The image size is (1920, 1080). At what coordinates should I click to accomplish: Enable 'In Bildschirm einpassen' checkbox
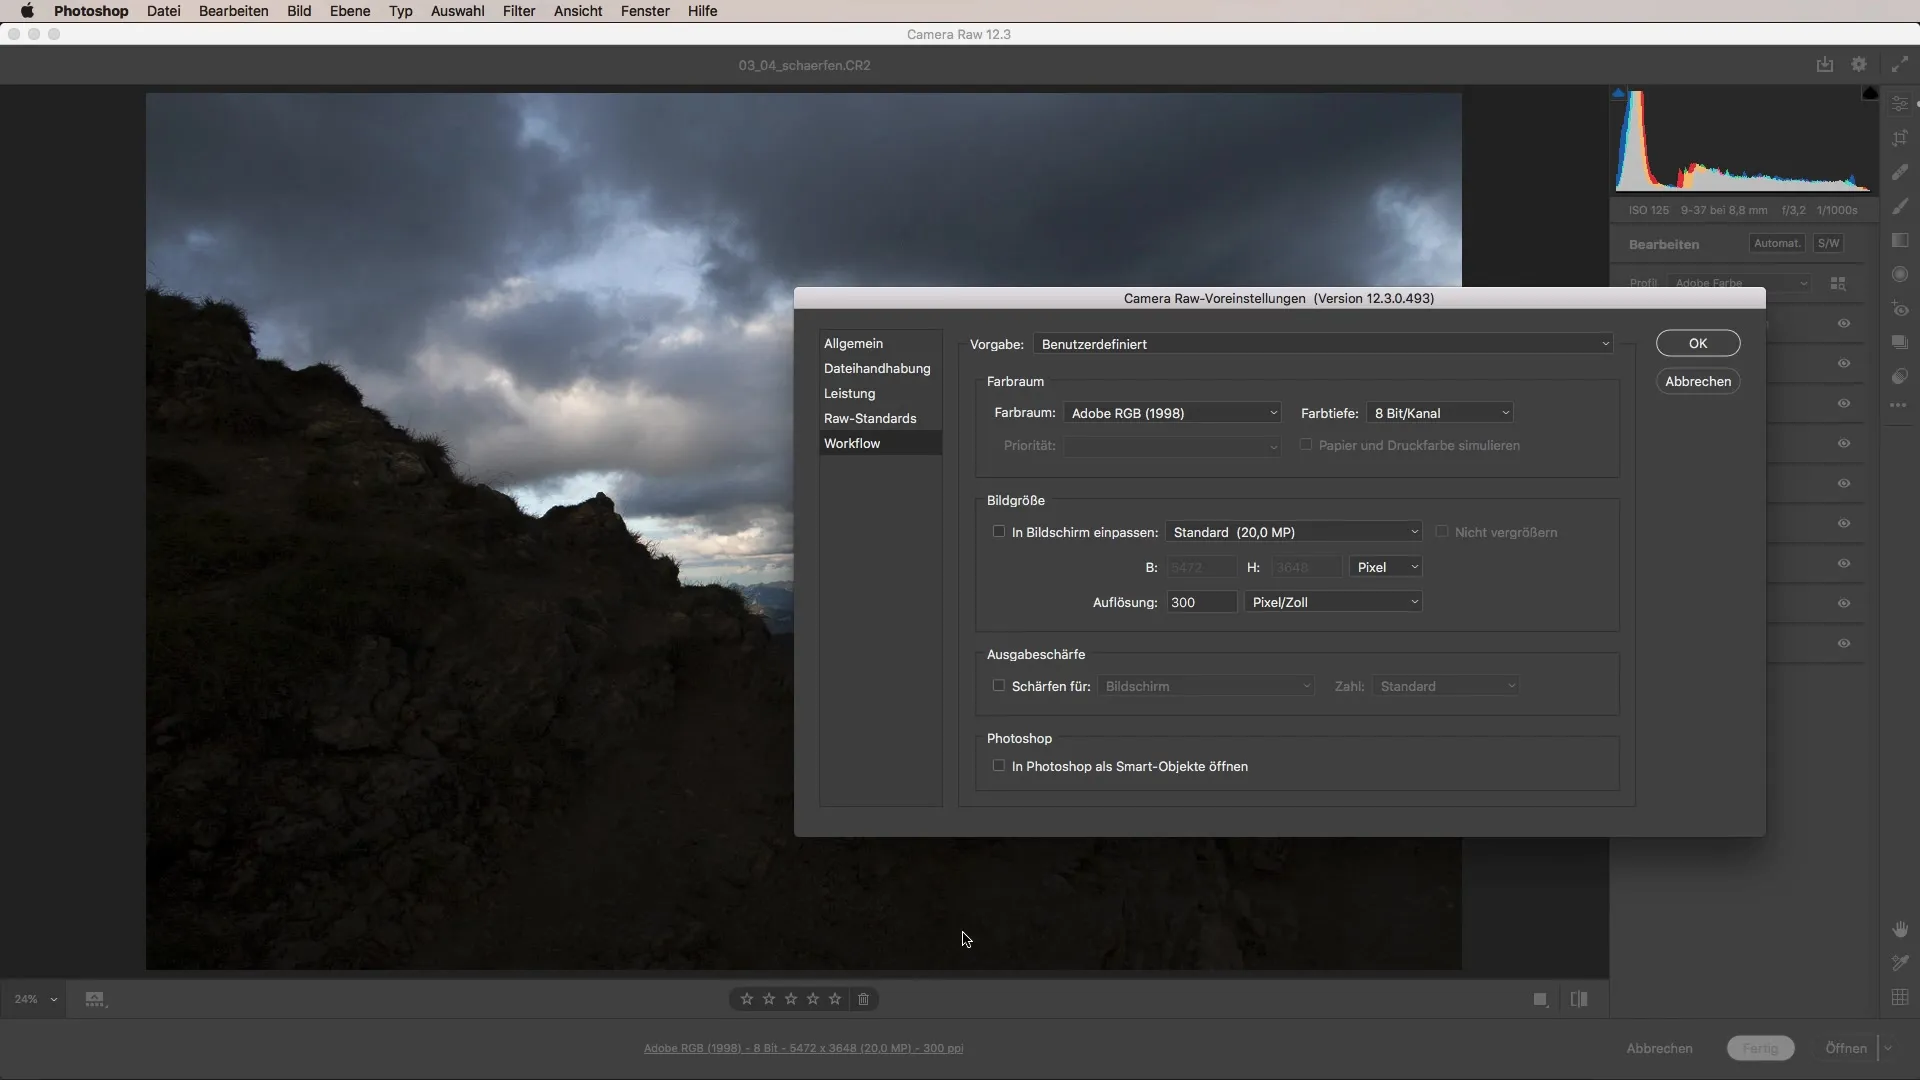(x=998, y=532)
